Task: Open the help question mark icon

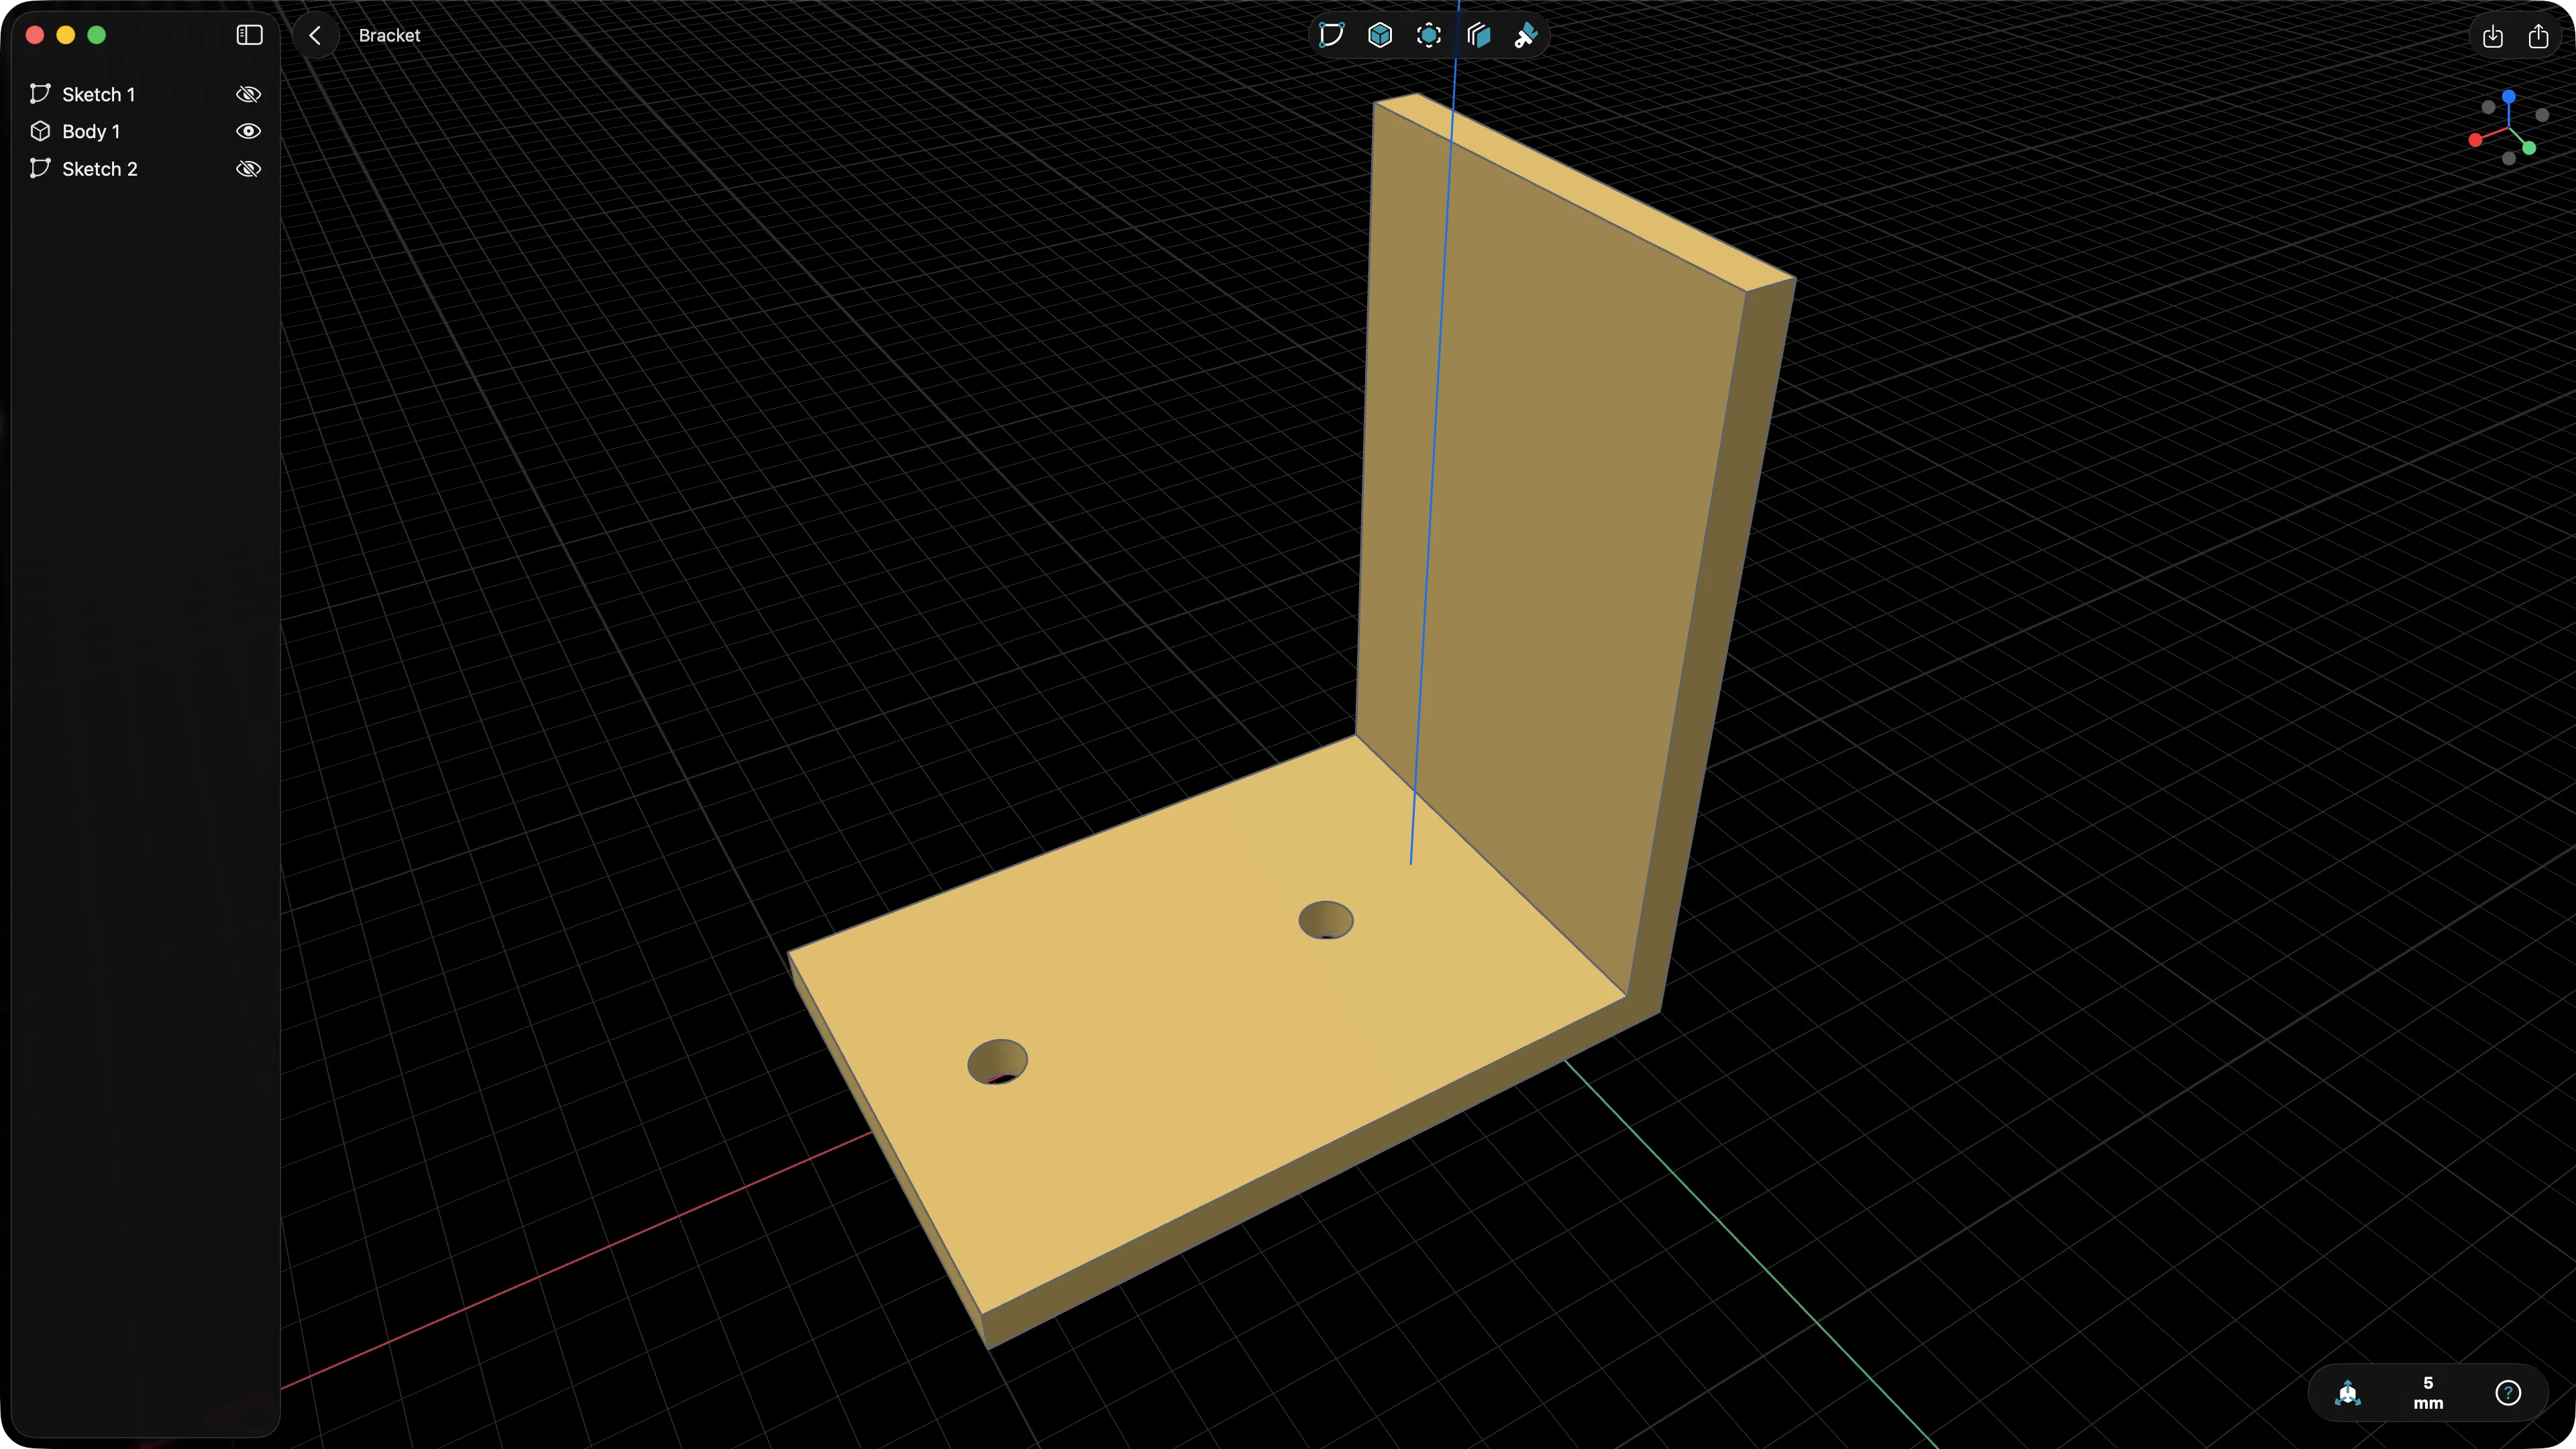Action: (x=2508, y=1393)
